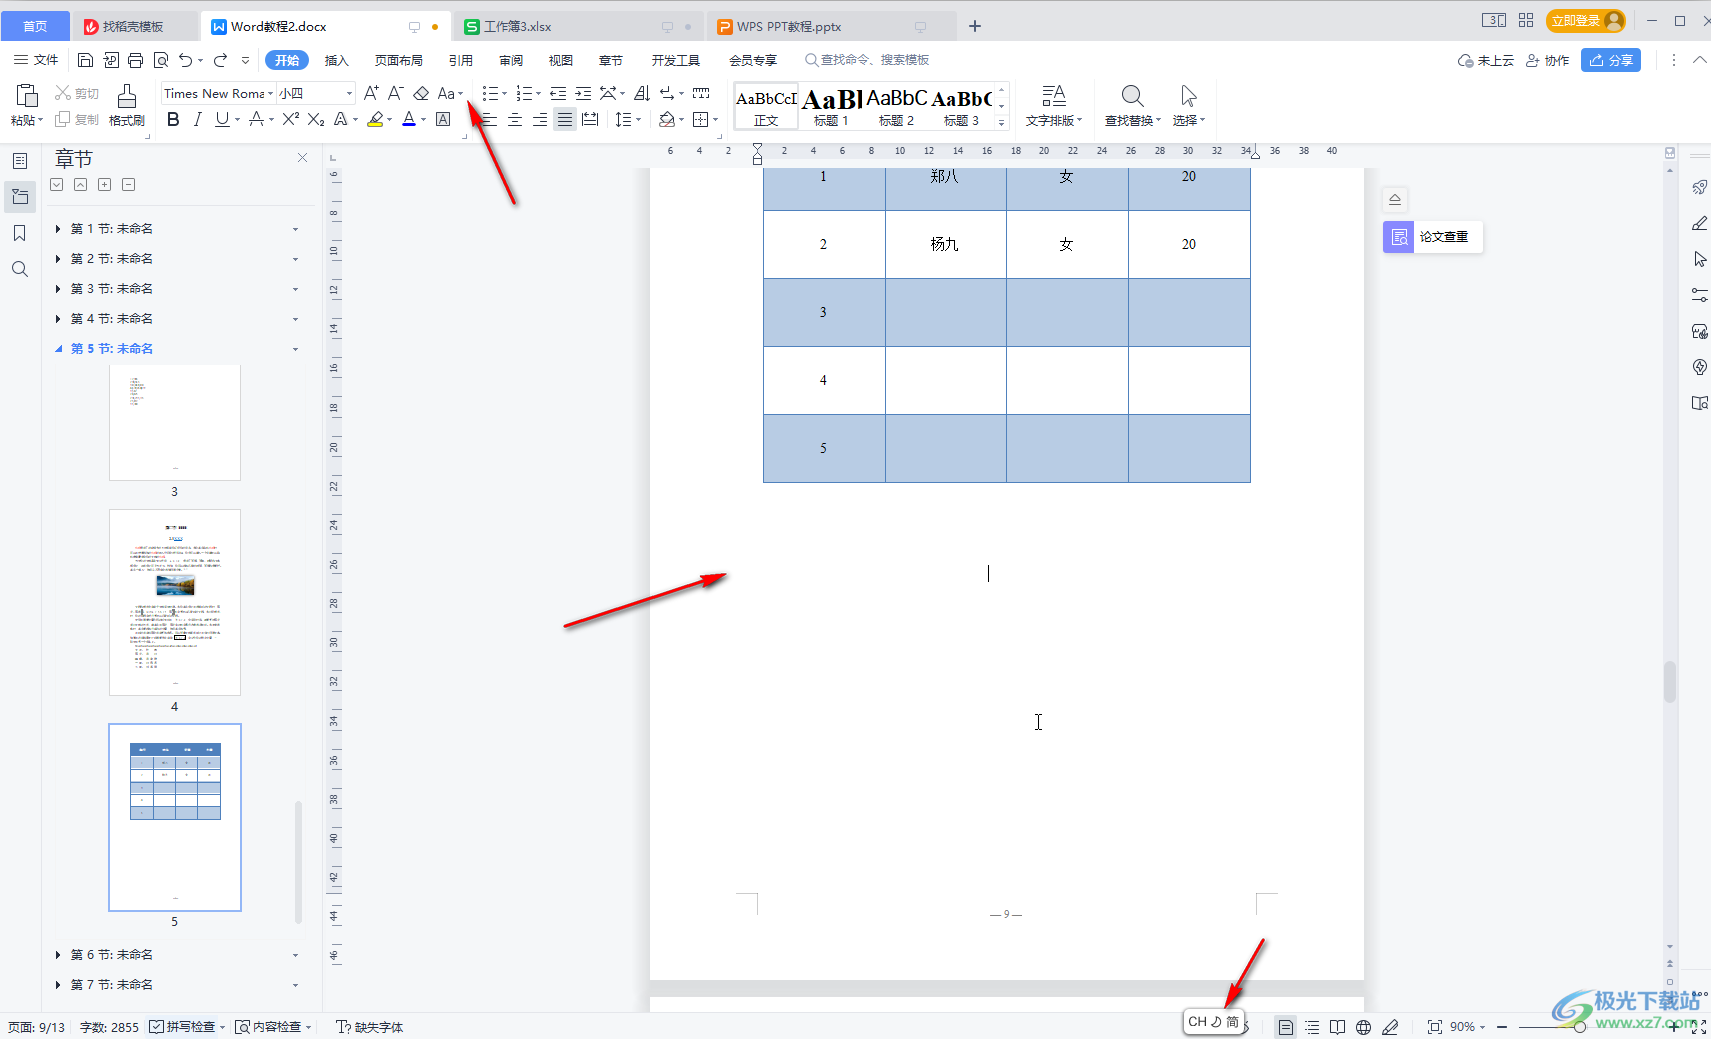Screen dimensions: 1711x1039
Task: Apply 标题 1 heading style
Action: (x=831, y=106)
